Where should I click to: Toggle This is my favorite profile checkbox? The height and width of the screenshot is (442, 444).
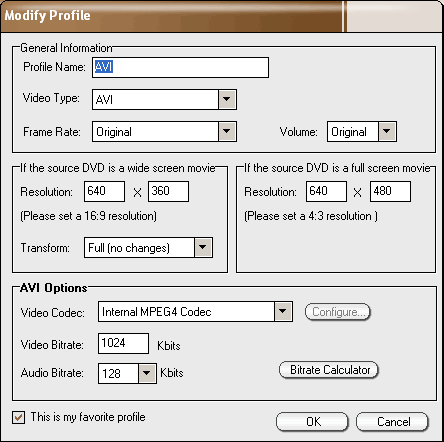pos(18,417)
